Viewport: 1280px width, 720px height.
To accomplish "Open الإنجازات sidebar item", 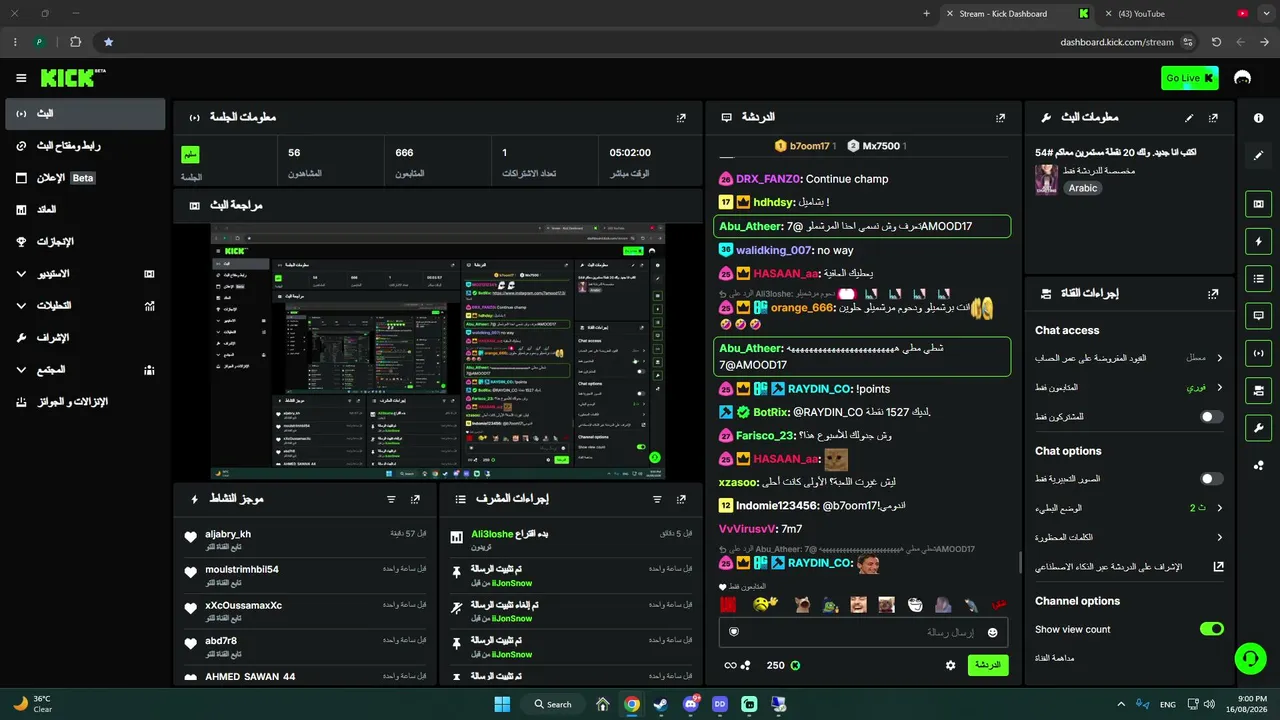I will tap(84, 242).
